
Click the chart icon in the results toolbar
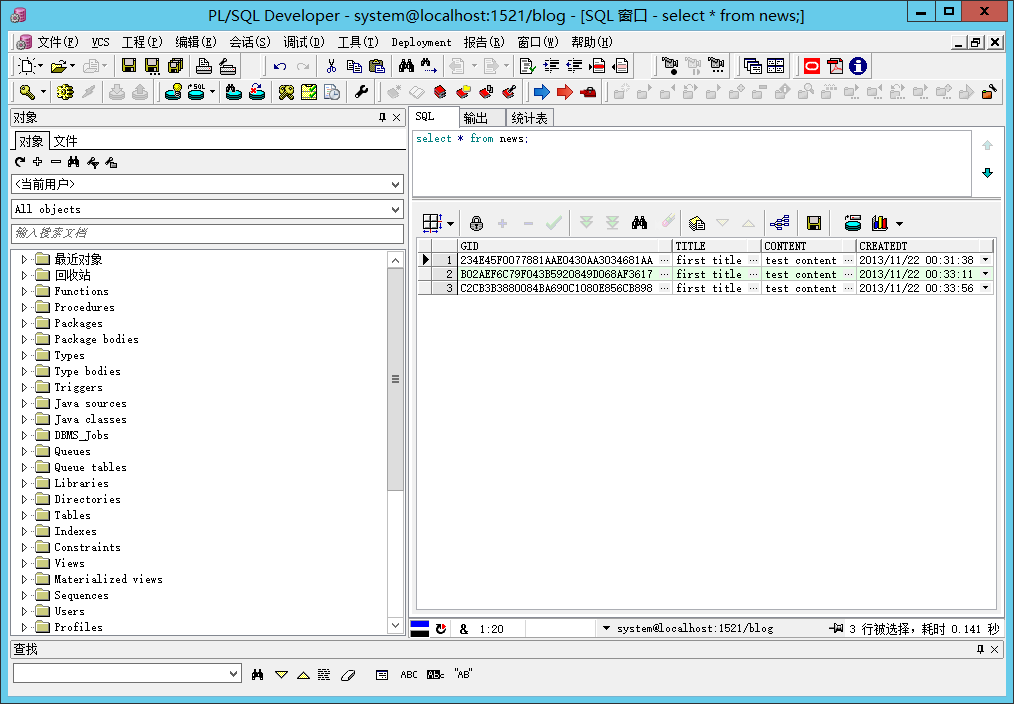coord(879,223)
